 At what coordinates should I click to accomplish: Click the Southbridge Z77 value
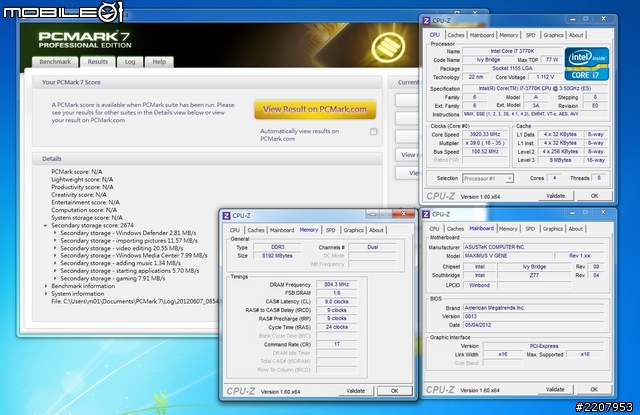534,275
